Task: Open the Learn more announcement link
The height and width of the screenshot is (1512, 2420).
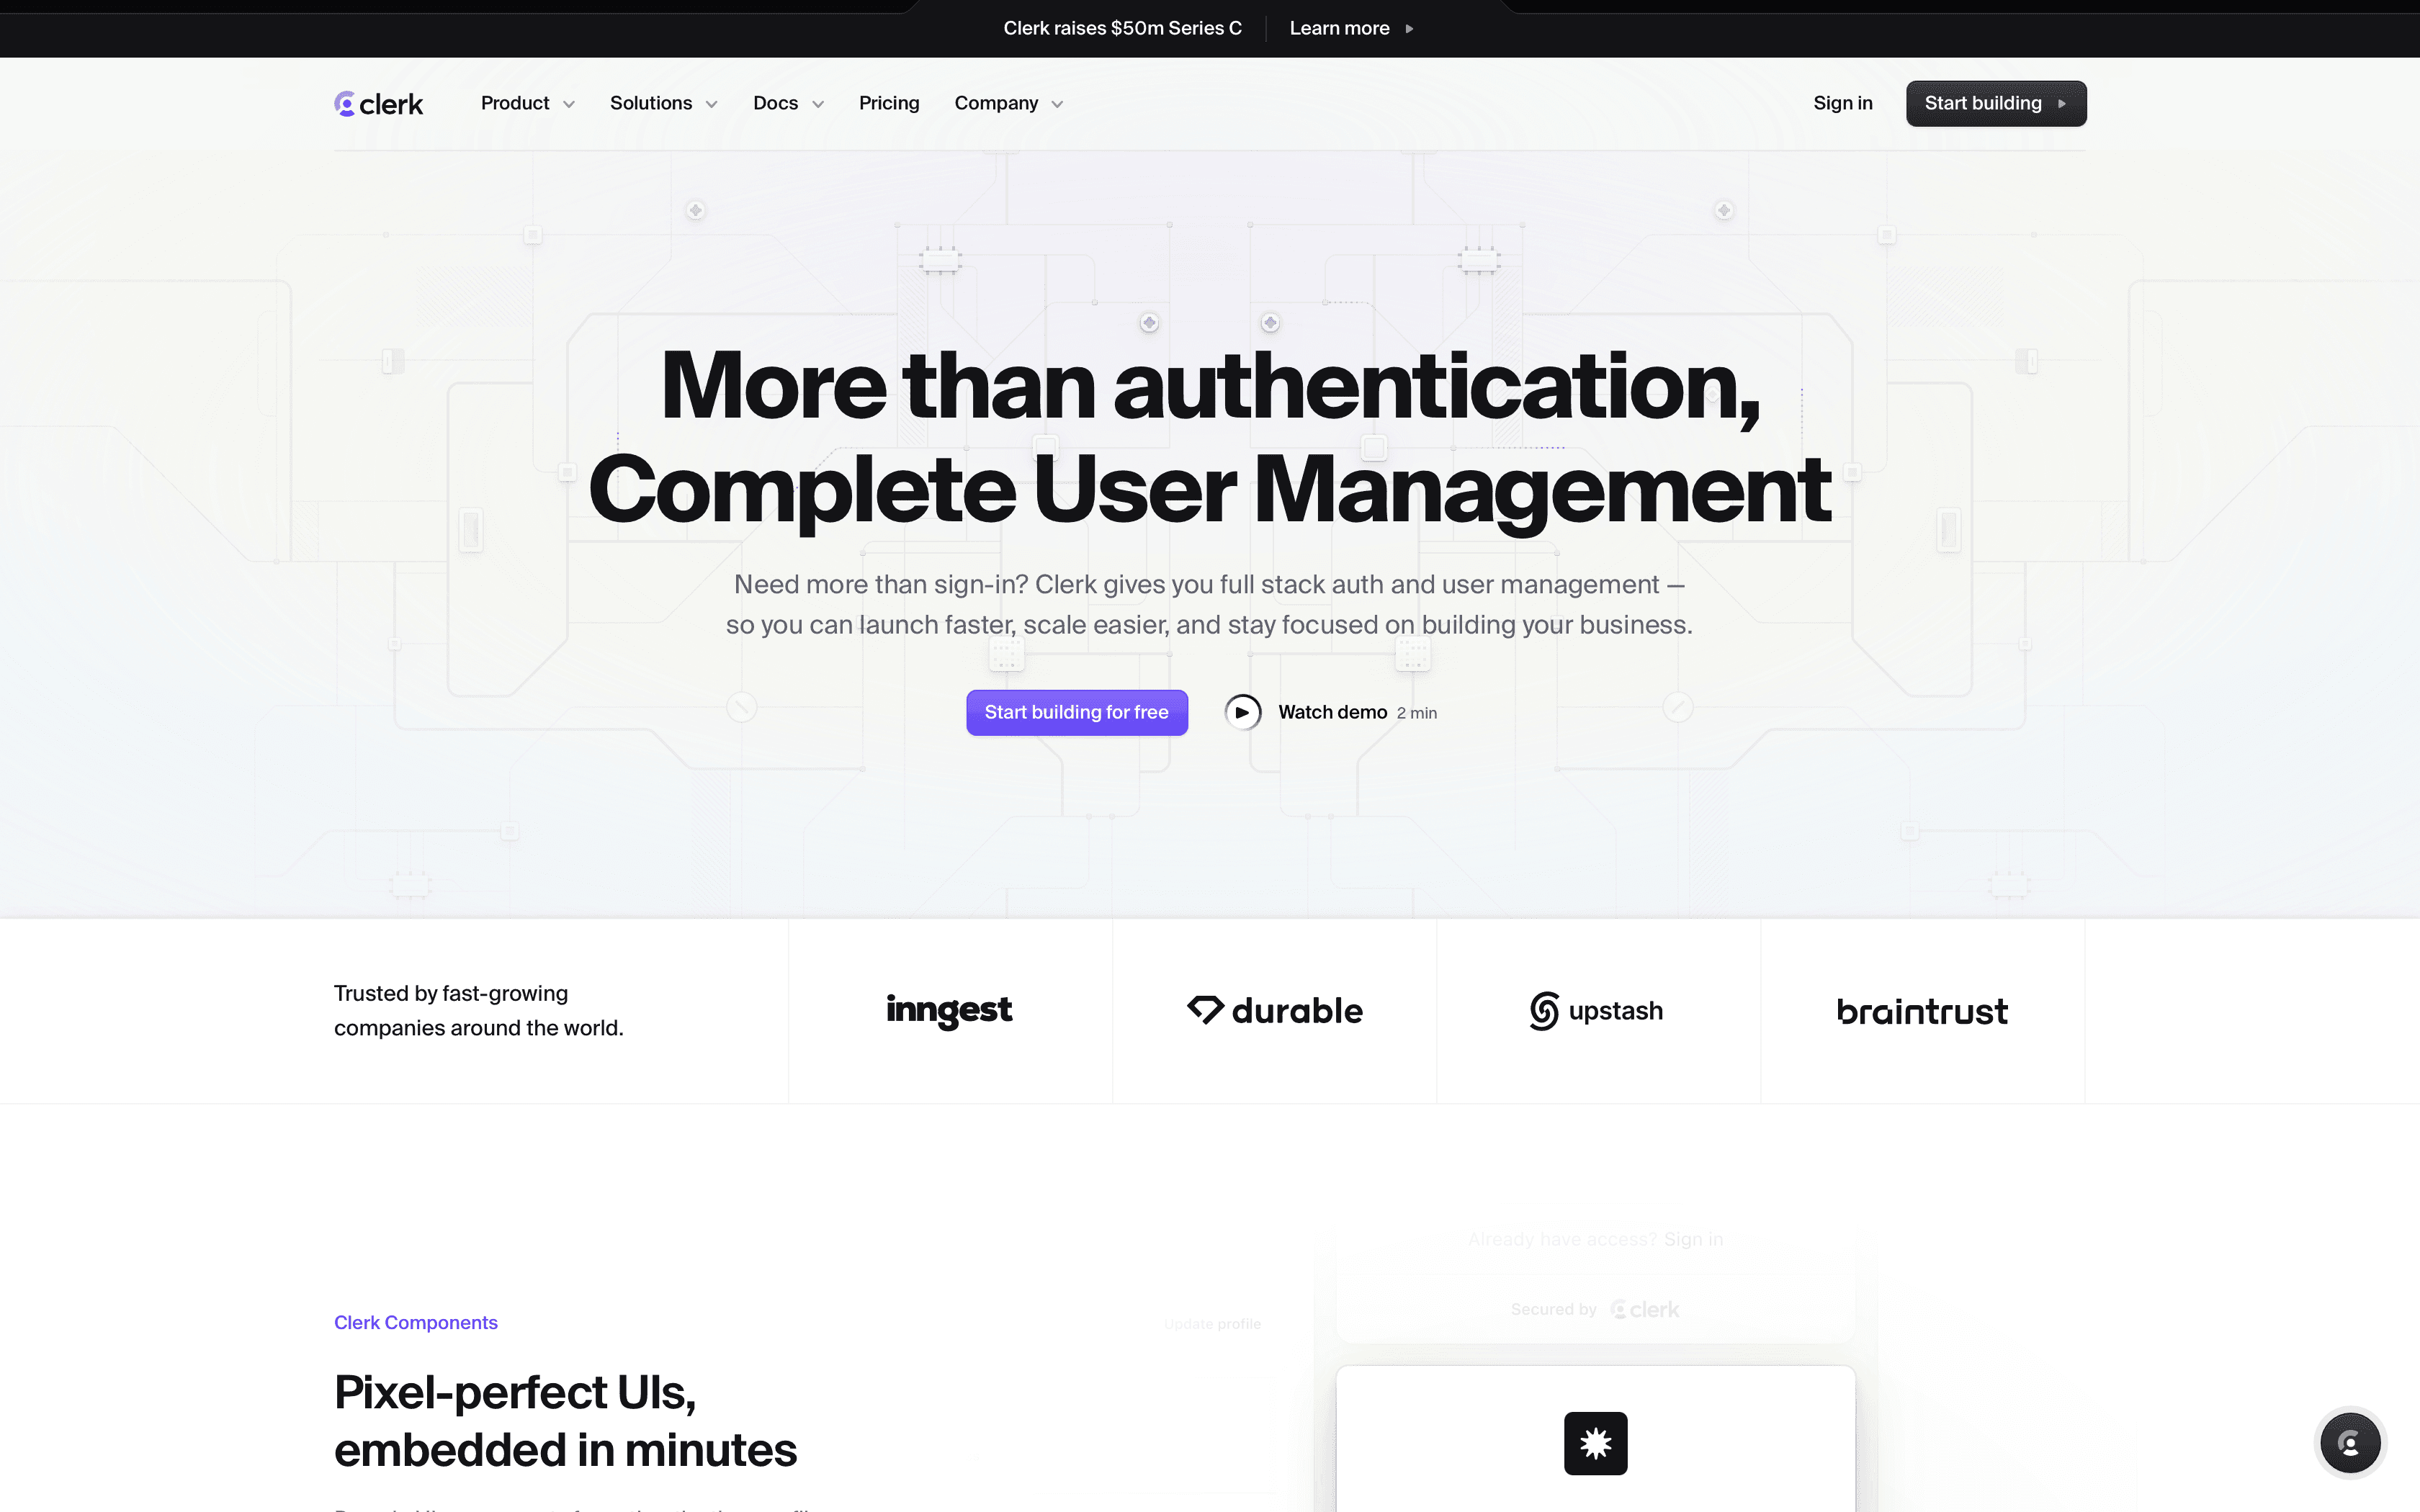Action: pyautogui.click(x=1351, y=28)
